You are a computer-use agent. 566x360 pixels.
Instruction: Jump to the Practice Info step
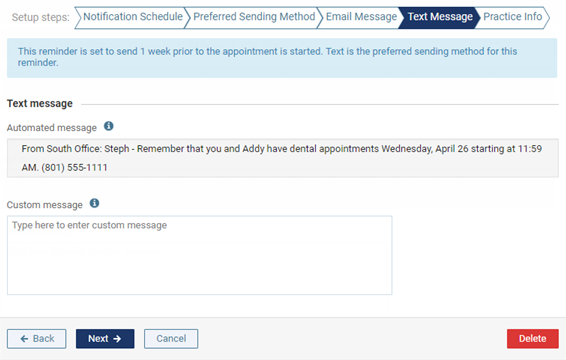point(512,17)
